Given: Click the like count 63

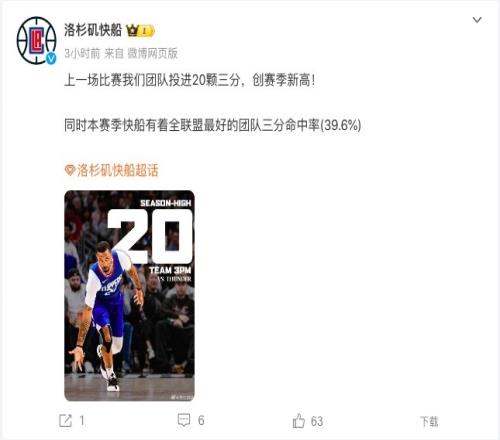Looking at the screenshot, I should tap(317, 421).
